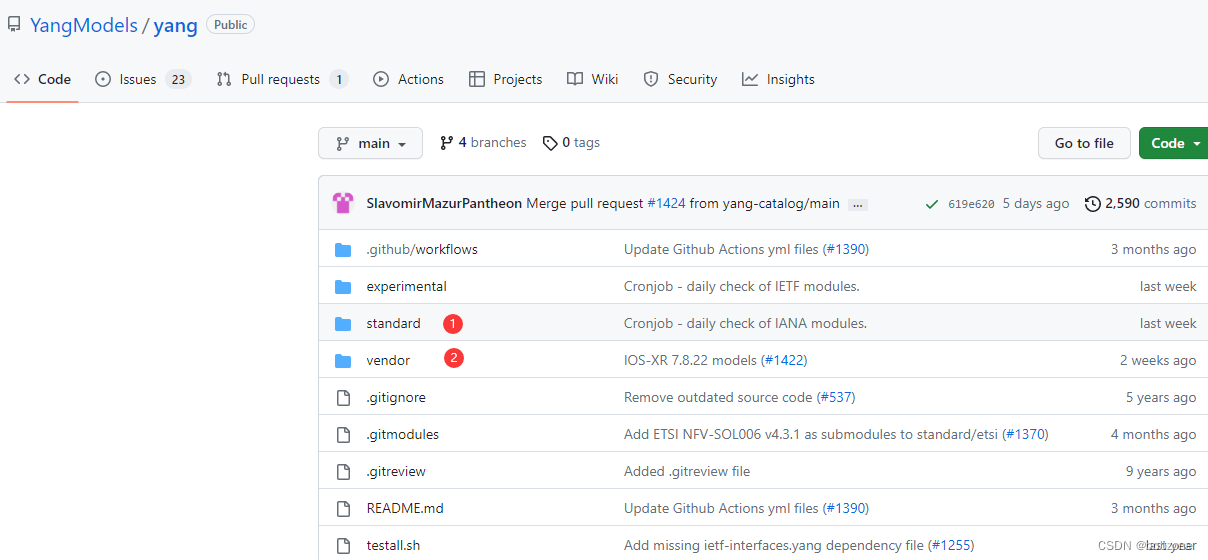Click the folder icon for standard
This screenshot has height=560, width=1208.
point(343,323)
